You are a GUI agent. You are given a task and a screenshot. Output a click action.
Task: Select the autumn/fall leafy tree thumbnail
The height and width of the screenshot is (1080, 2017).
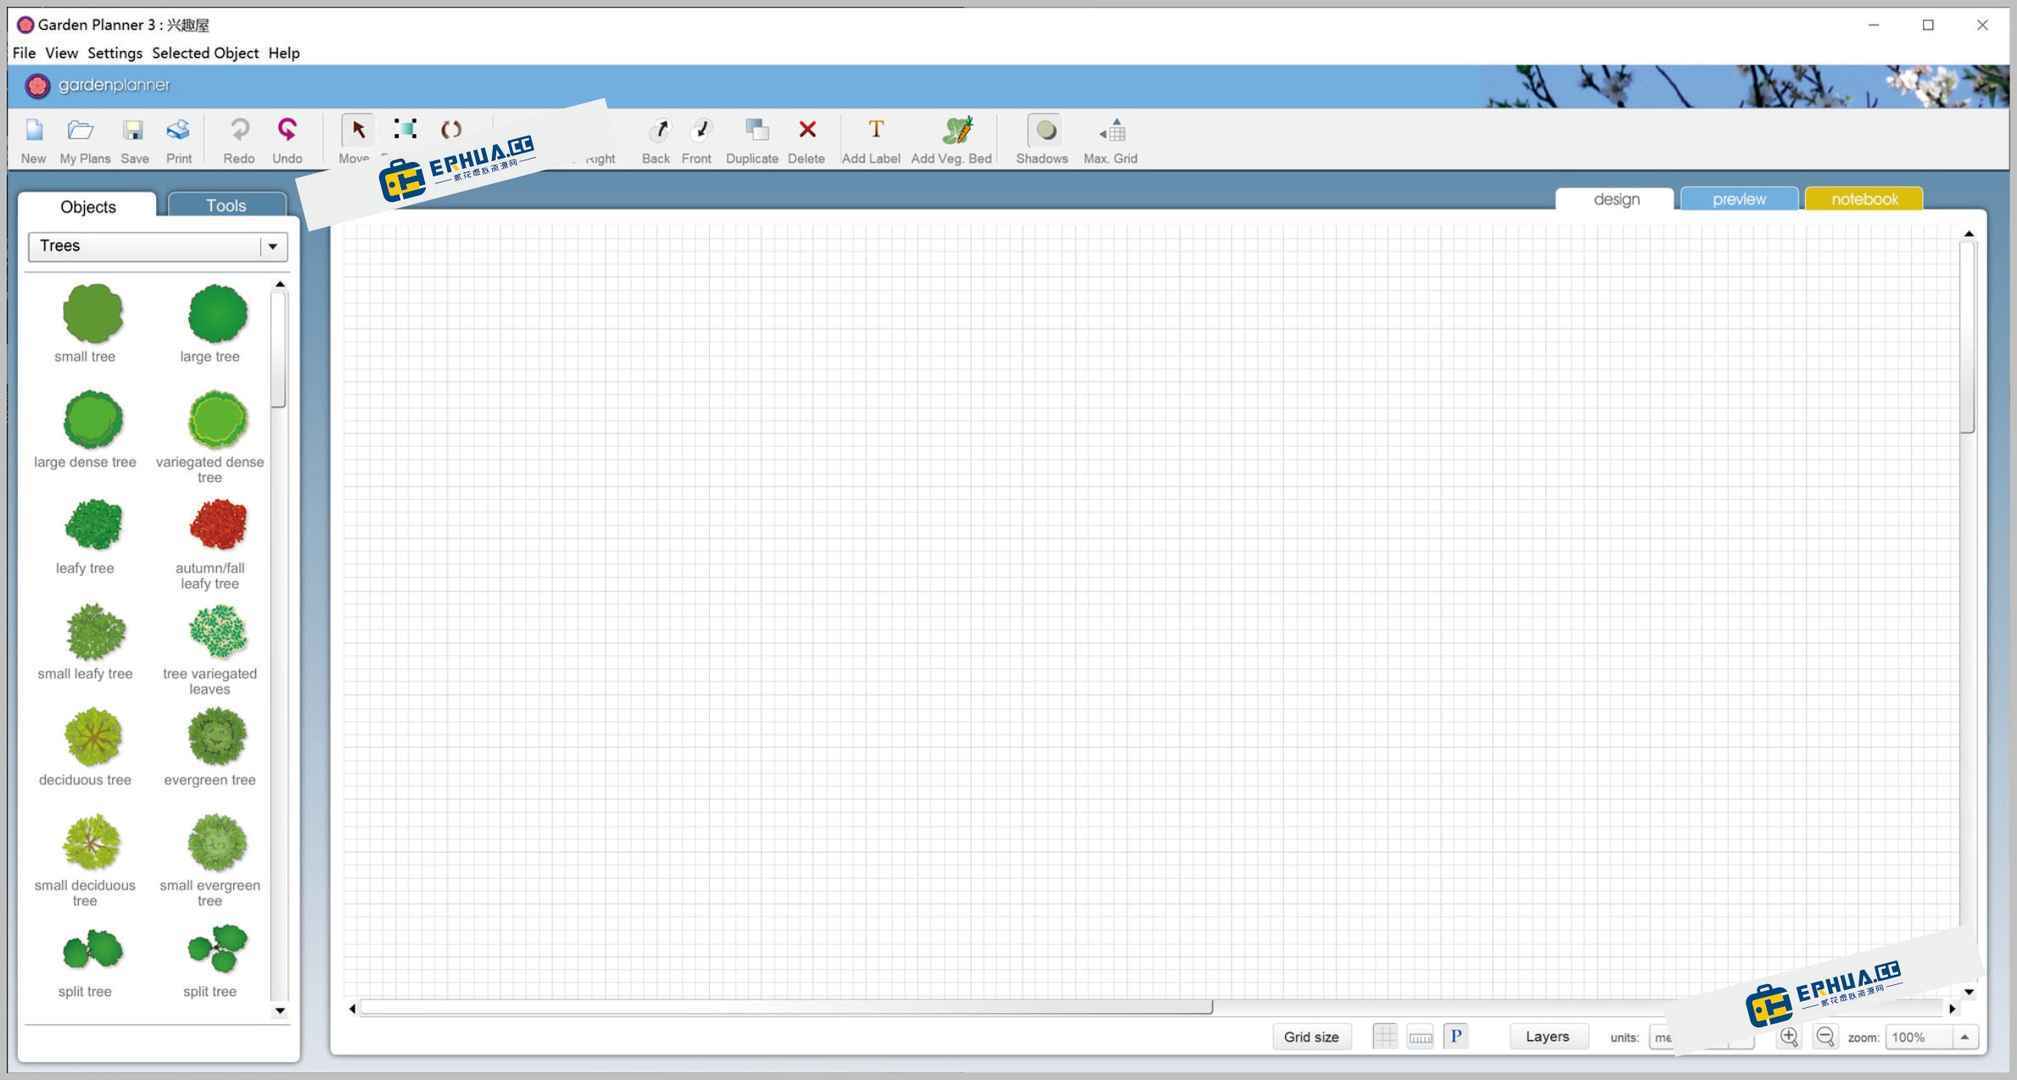click(x=217, y=526)
